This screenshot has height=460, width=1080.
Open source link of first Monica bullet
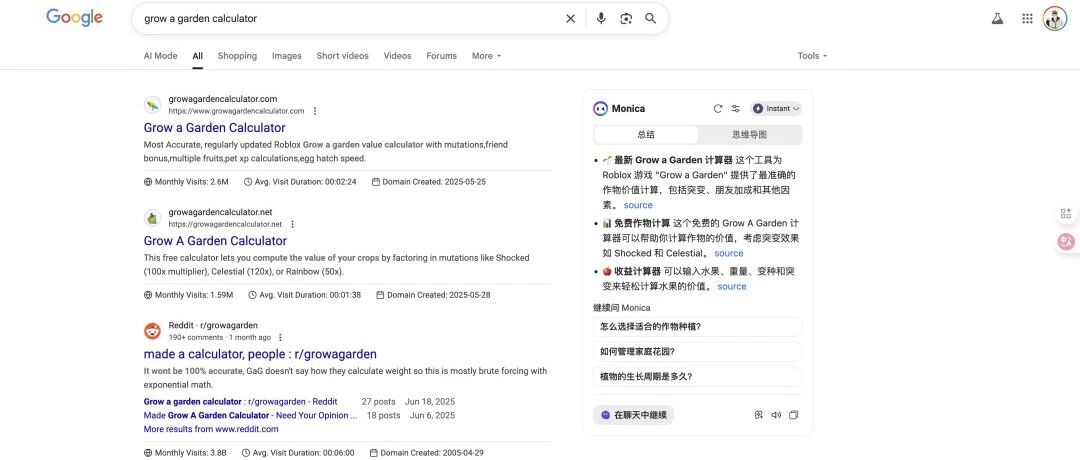point(638,205)
